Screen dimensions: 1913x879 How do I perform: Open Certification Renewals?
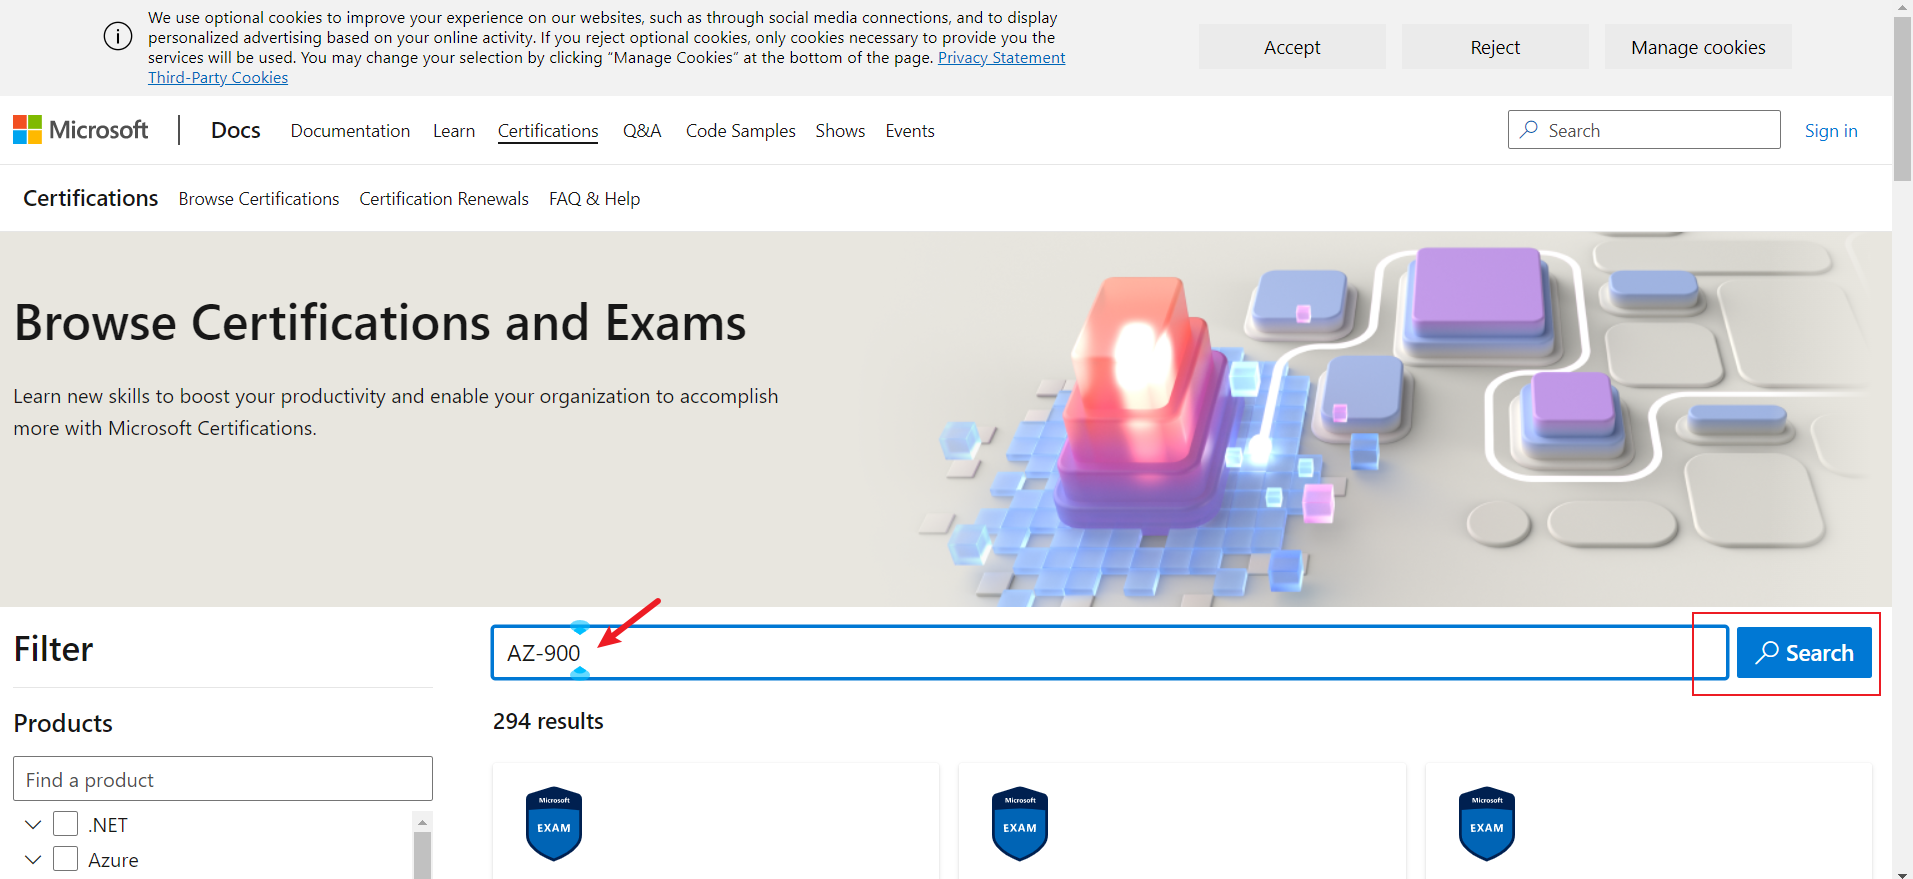444,199
